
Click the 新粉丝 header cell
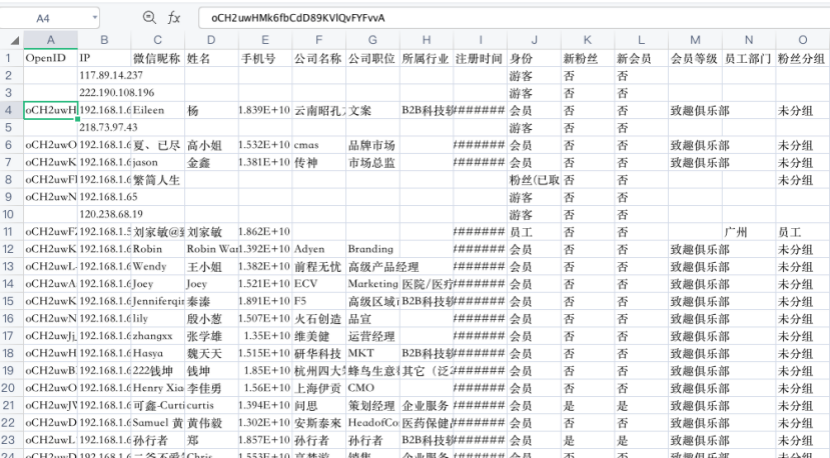pos(588,58)
